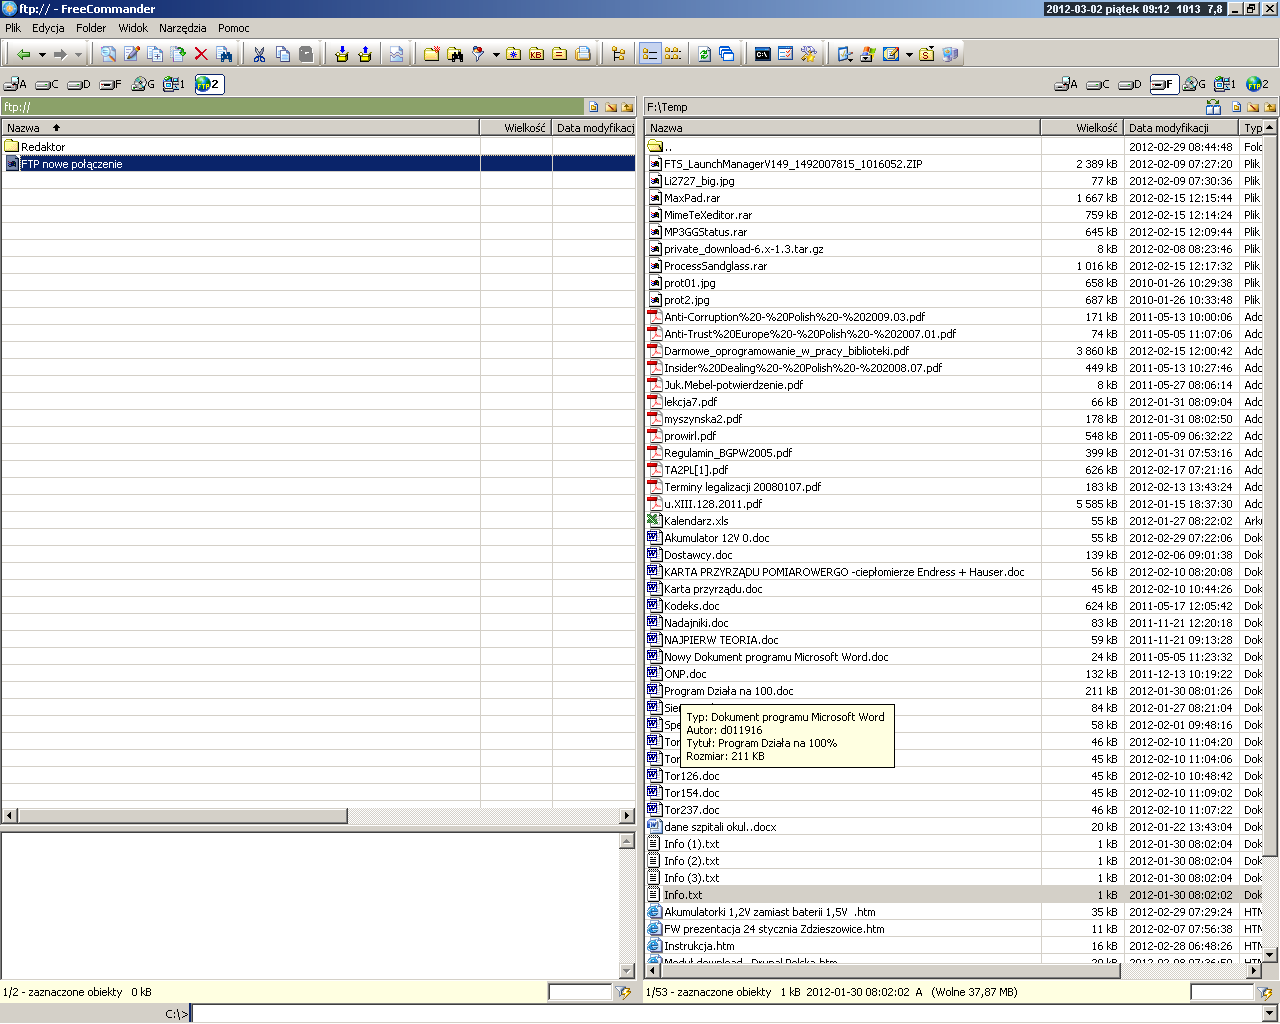This screenshot has height=1024, width=1280.
Task: Select drive D in right panel
Action: [1130, 84]
